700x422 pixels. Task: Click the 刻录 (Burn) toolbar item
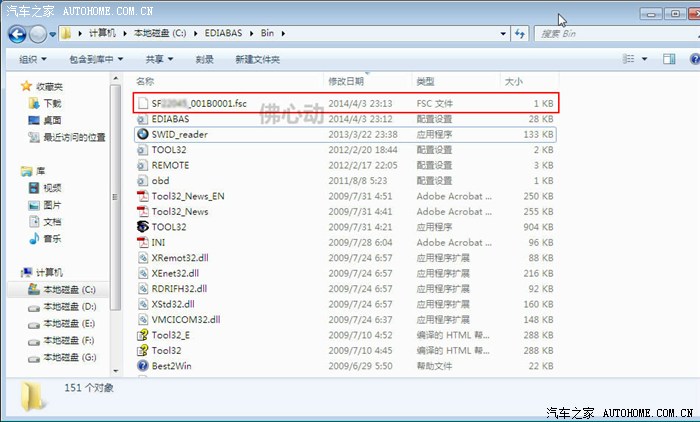205,59
